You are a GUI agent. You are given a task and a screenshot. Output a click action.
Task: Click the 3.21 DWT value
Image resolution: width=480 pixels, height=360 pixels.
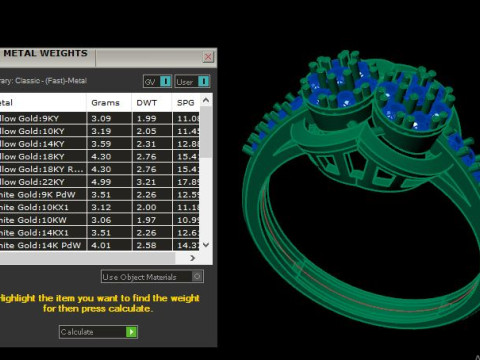click(146, 182)
